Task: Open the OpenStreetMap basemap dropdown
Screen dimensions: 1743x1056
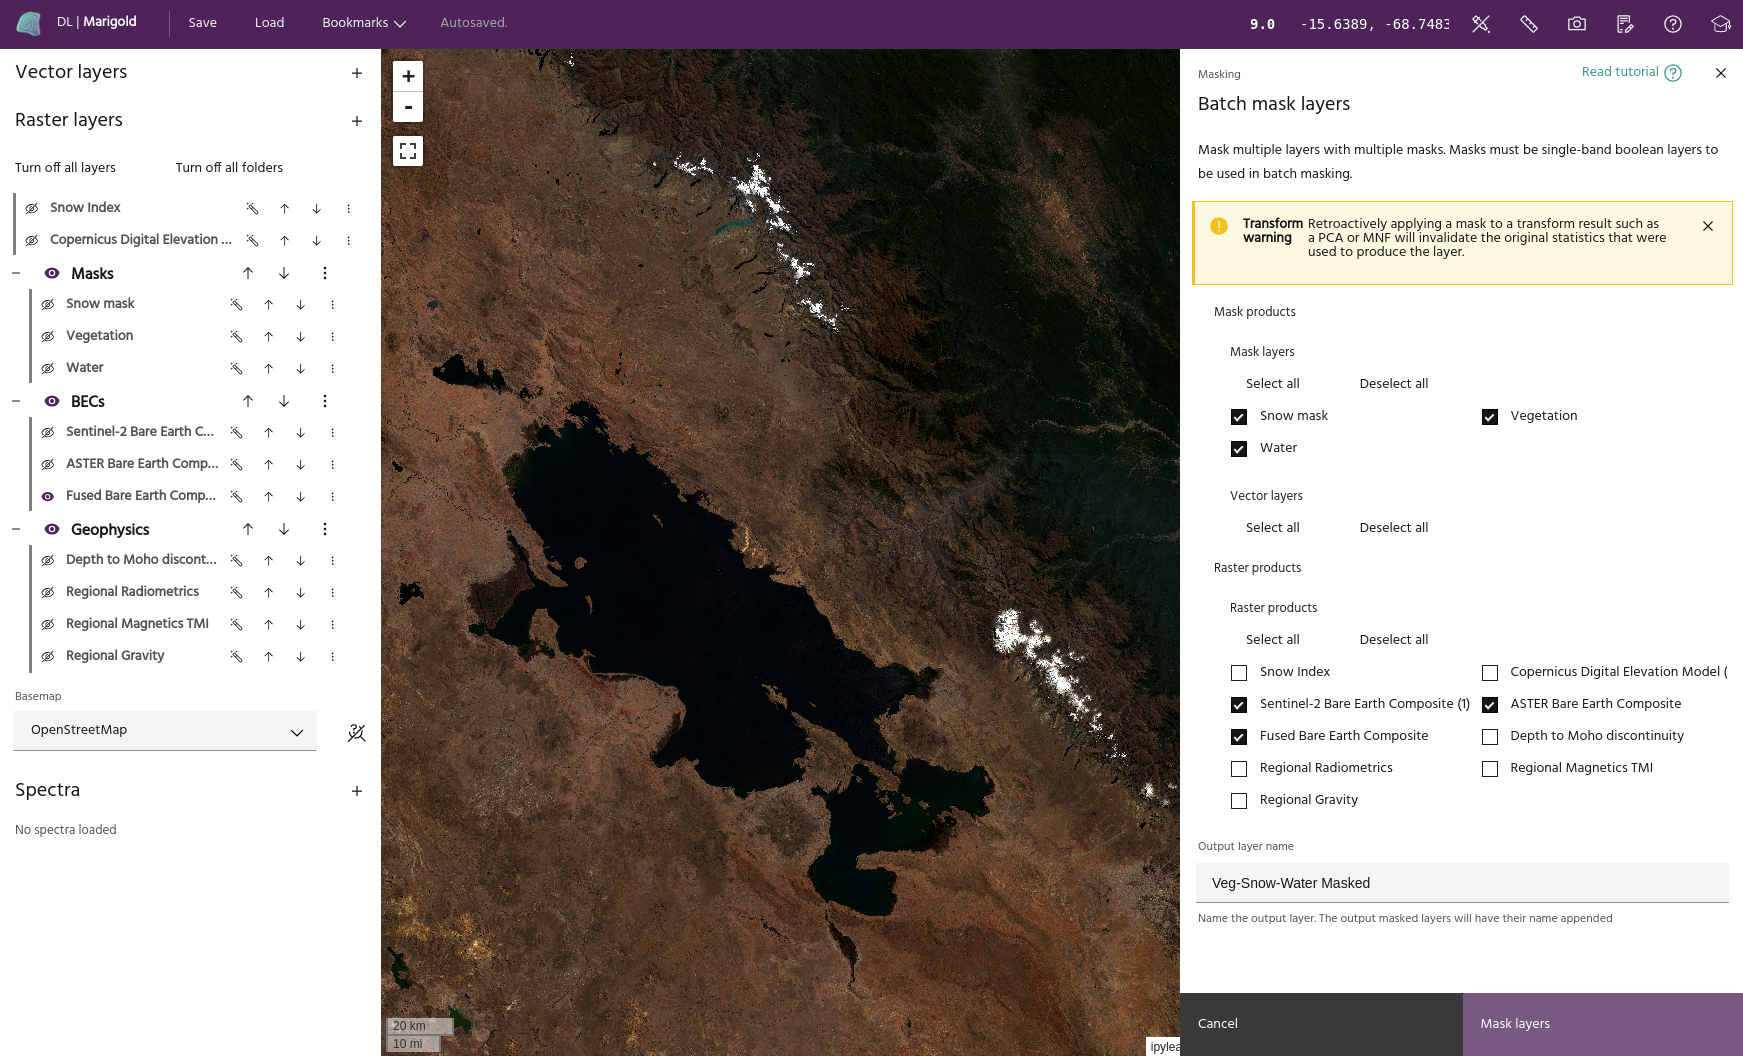Action: pos(165,731)
